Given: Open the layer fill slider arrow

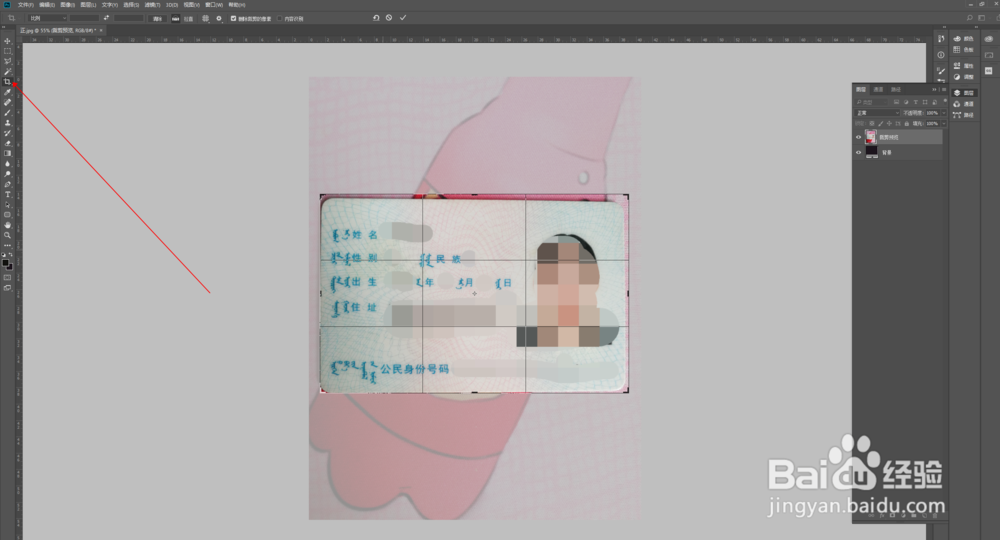Looking at the screenshot, I should [944, 124].
